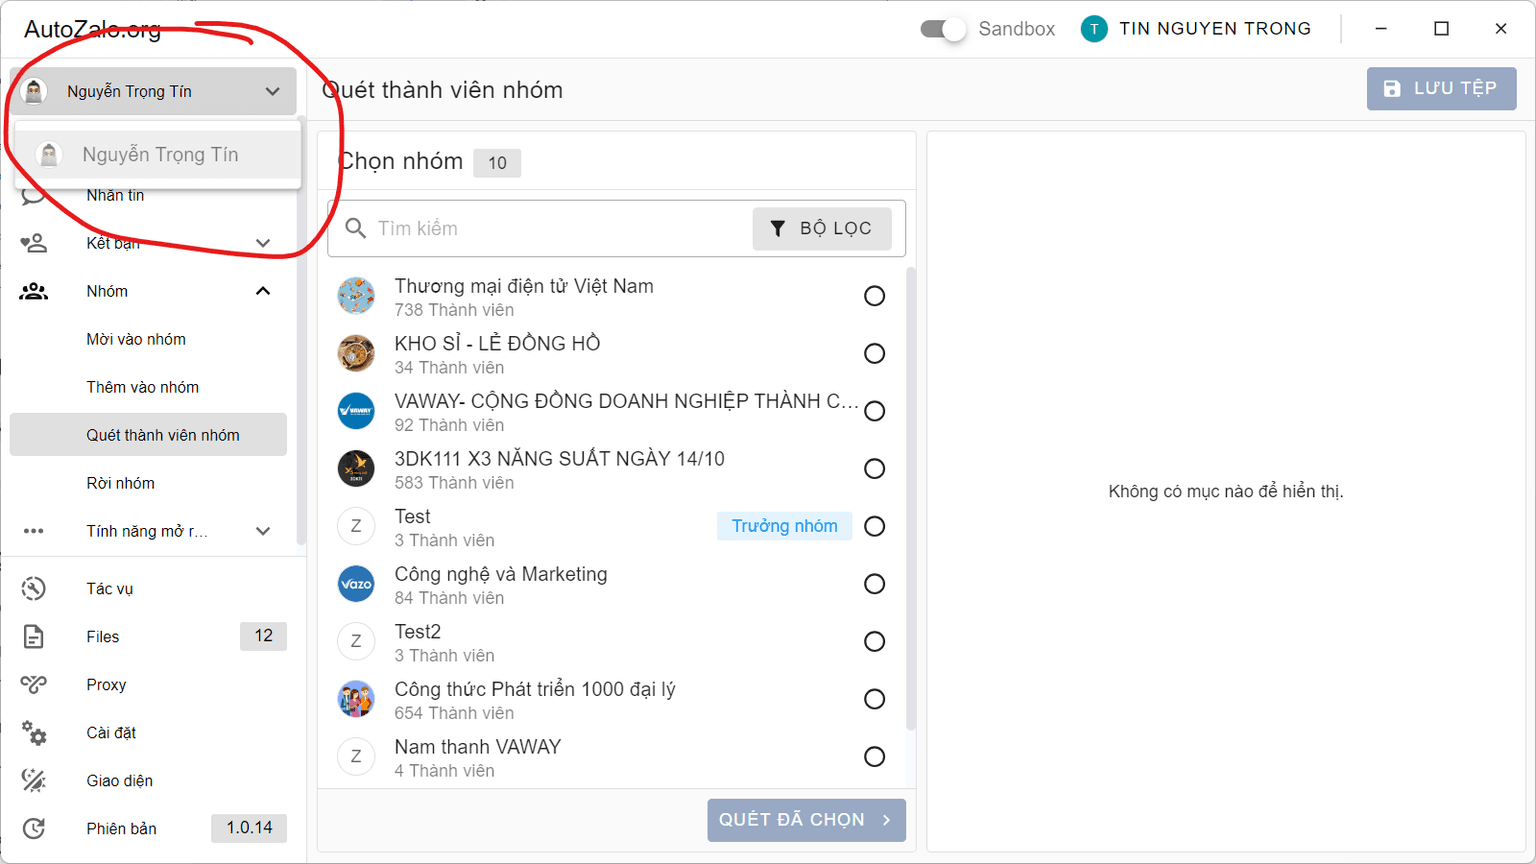Go to Mời vào nhóm menu item
The height and width of the screenshot is (864, 1536).
136,340
